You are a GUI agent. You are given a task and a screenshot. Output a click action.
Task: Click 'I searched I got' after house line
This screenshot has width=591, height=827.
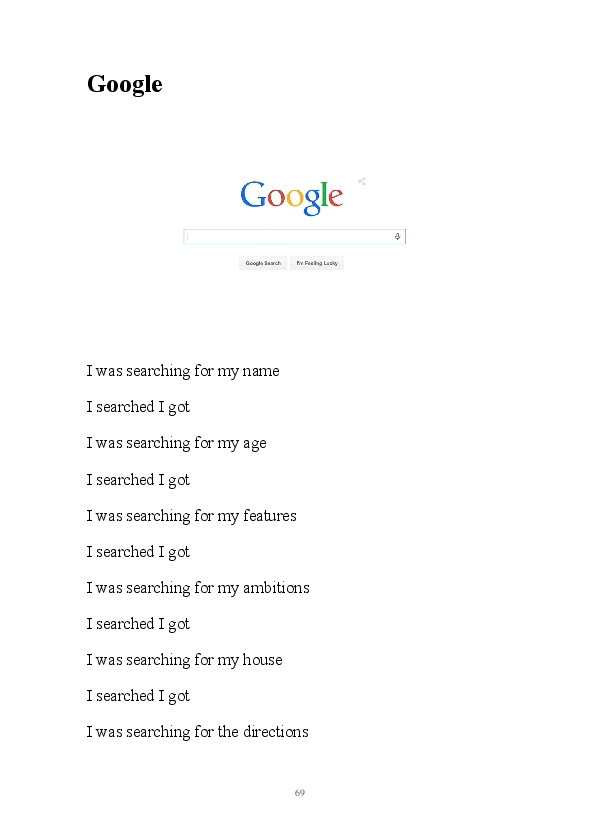138,696
